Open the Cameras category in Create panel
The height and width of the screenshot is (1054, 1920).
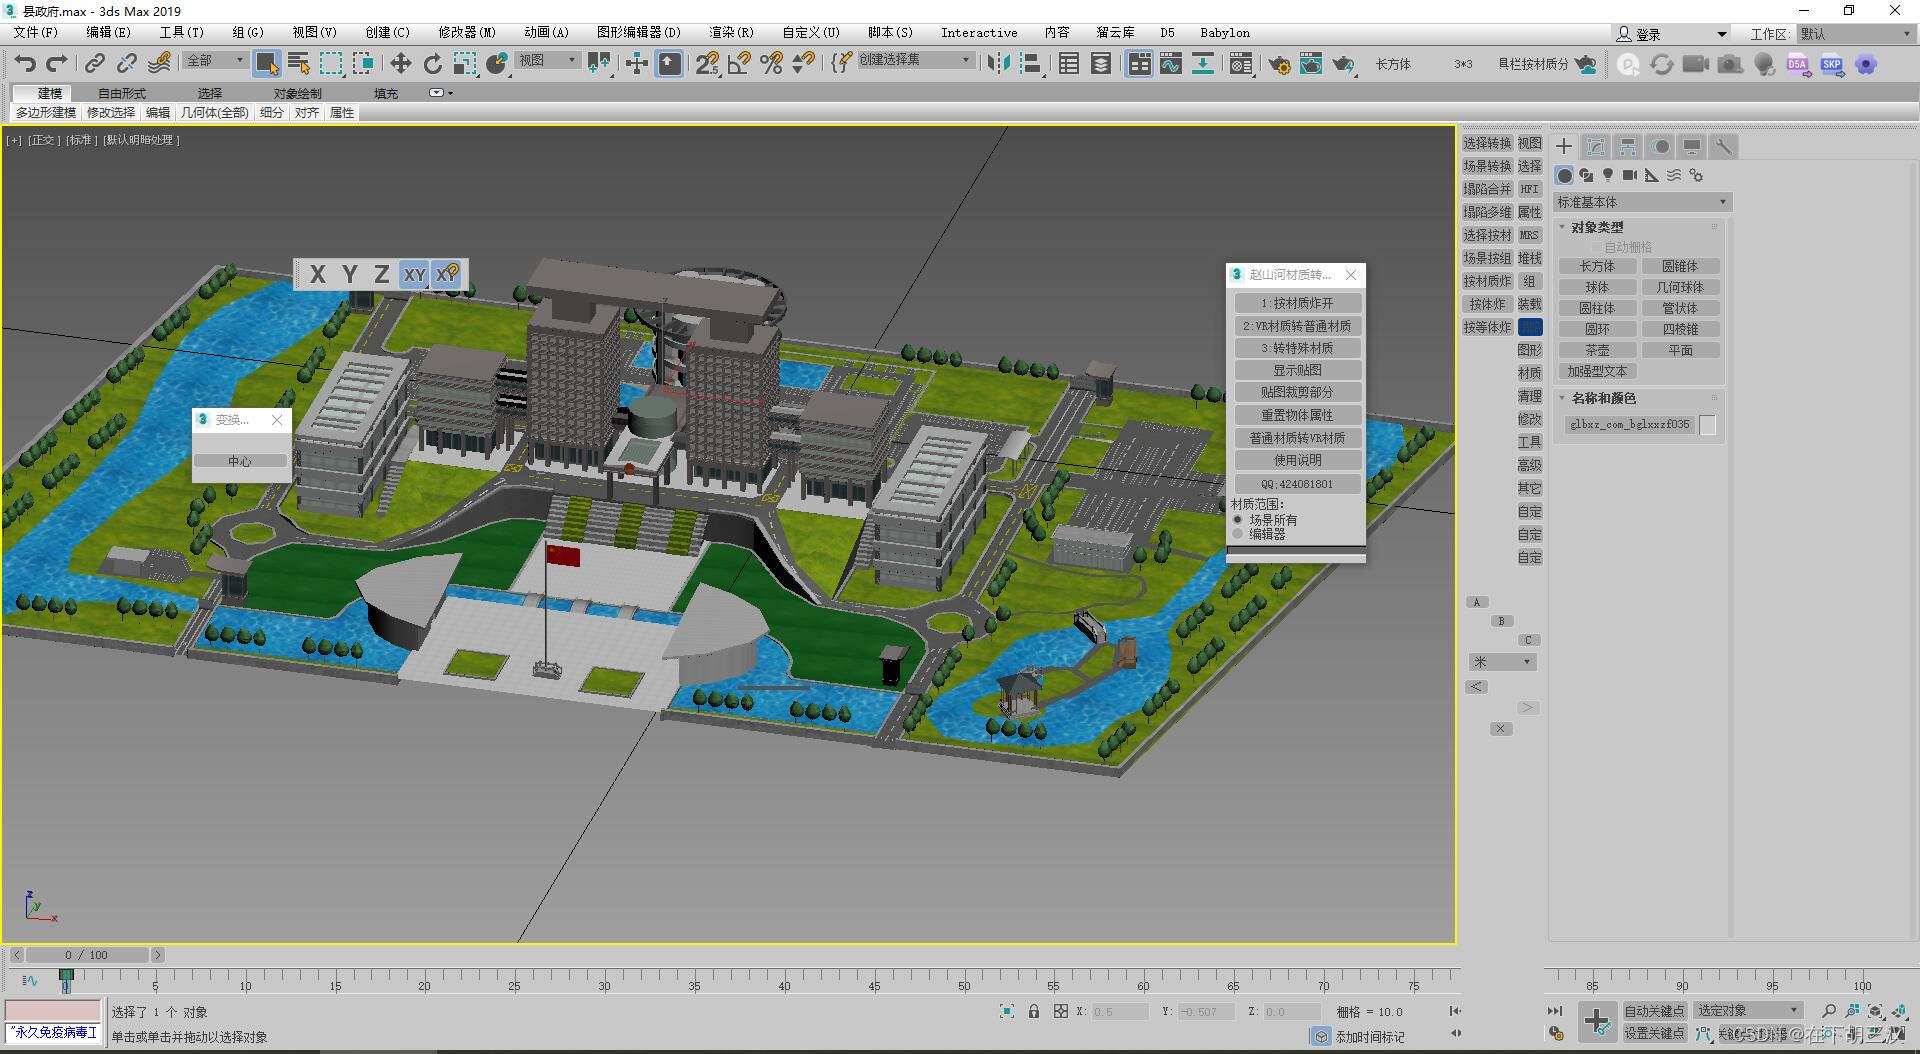click(1628, 175)
